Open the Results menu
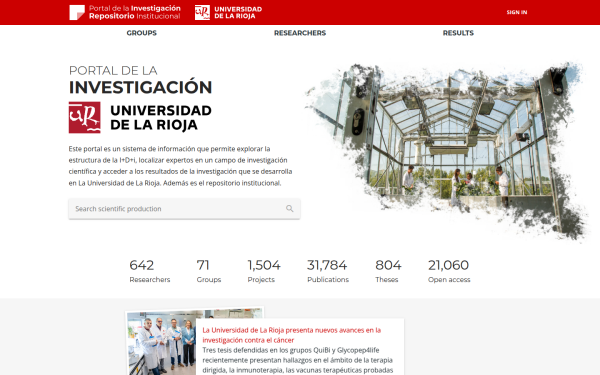600x375 pixels. click(458, 33)
